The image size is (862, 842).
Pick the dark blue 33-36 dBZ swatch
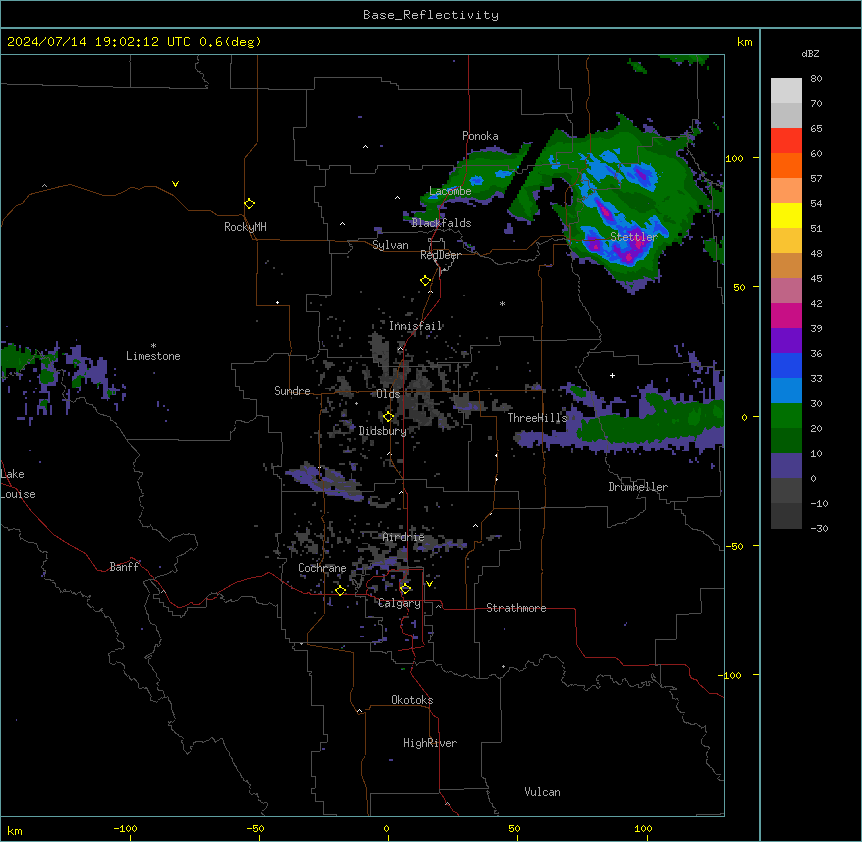click(786, 365)
